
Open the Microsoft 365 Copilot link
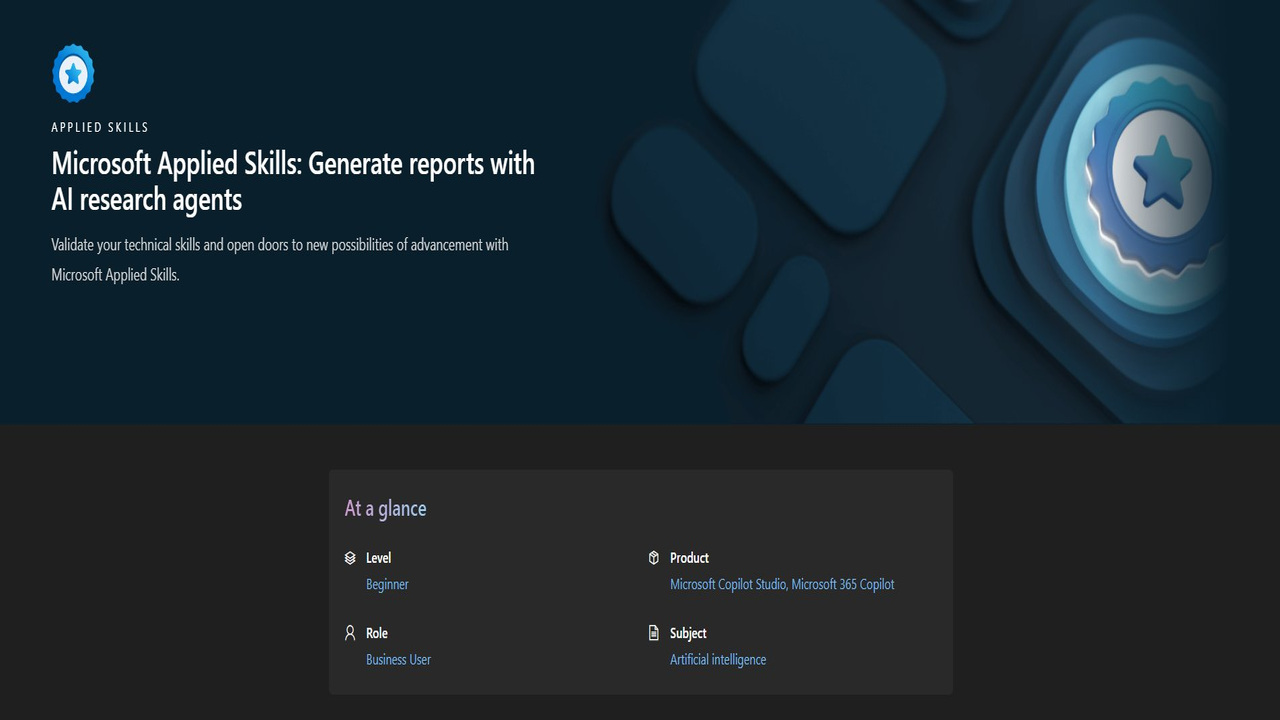click(844, 584)
